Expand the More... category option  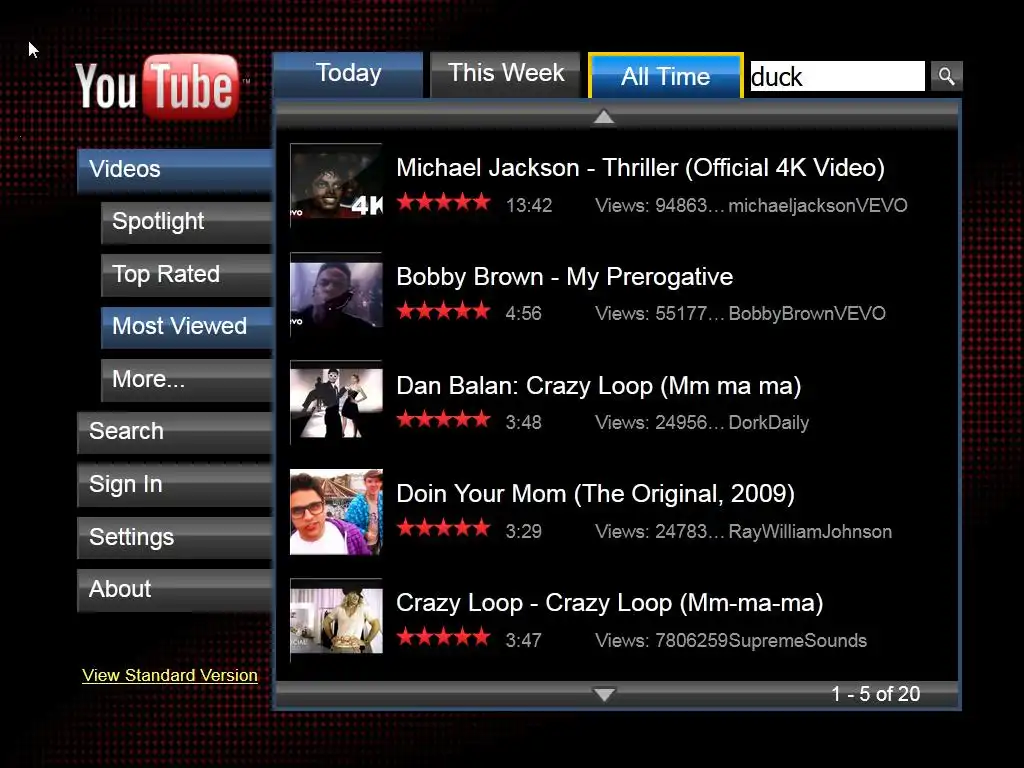[187, 379]
